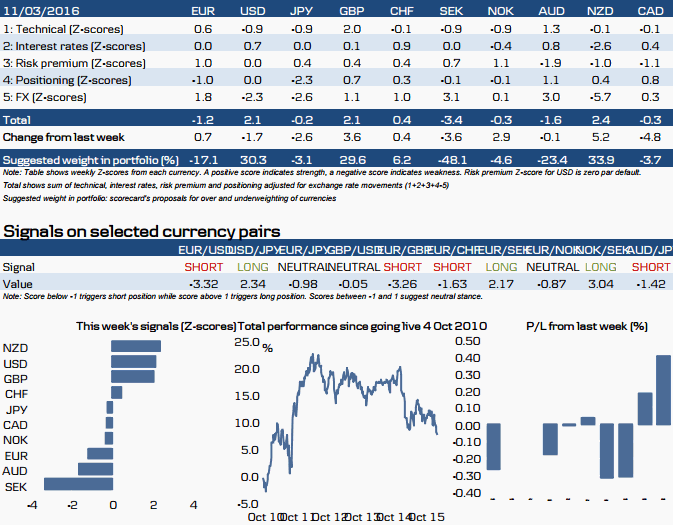Click the -48.1 suggested weight value for SEK
The width and height of the screenshot is (673, 525).
pos(451,159)
